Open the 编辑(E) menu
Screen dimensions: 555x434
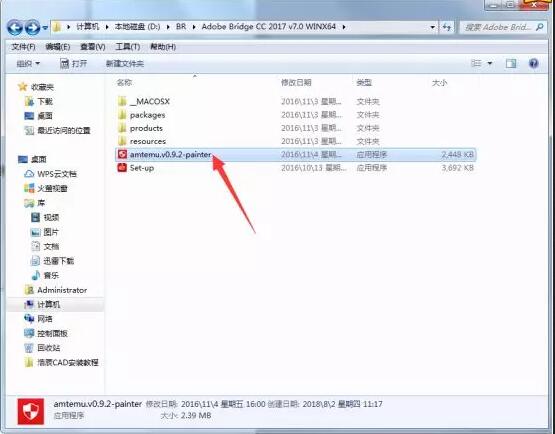(58, 47)
